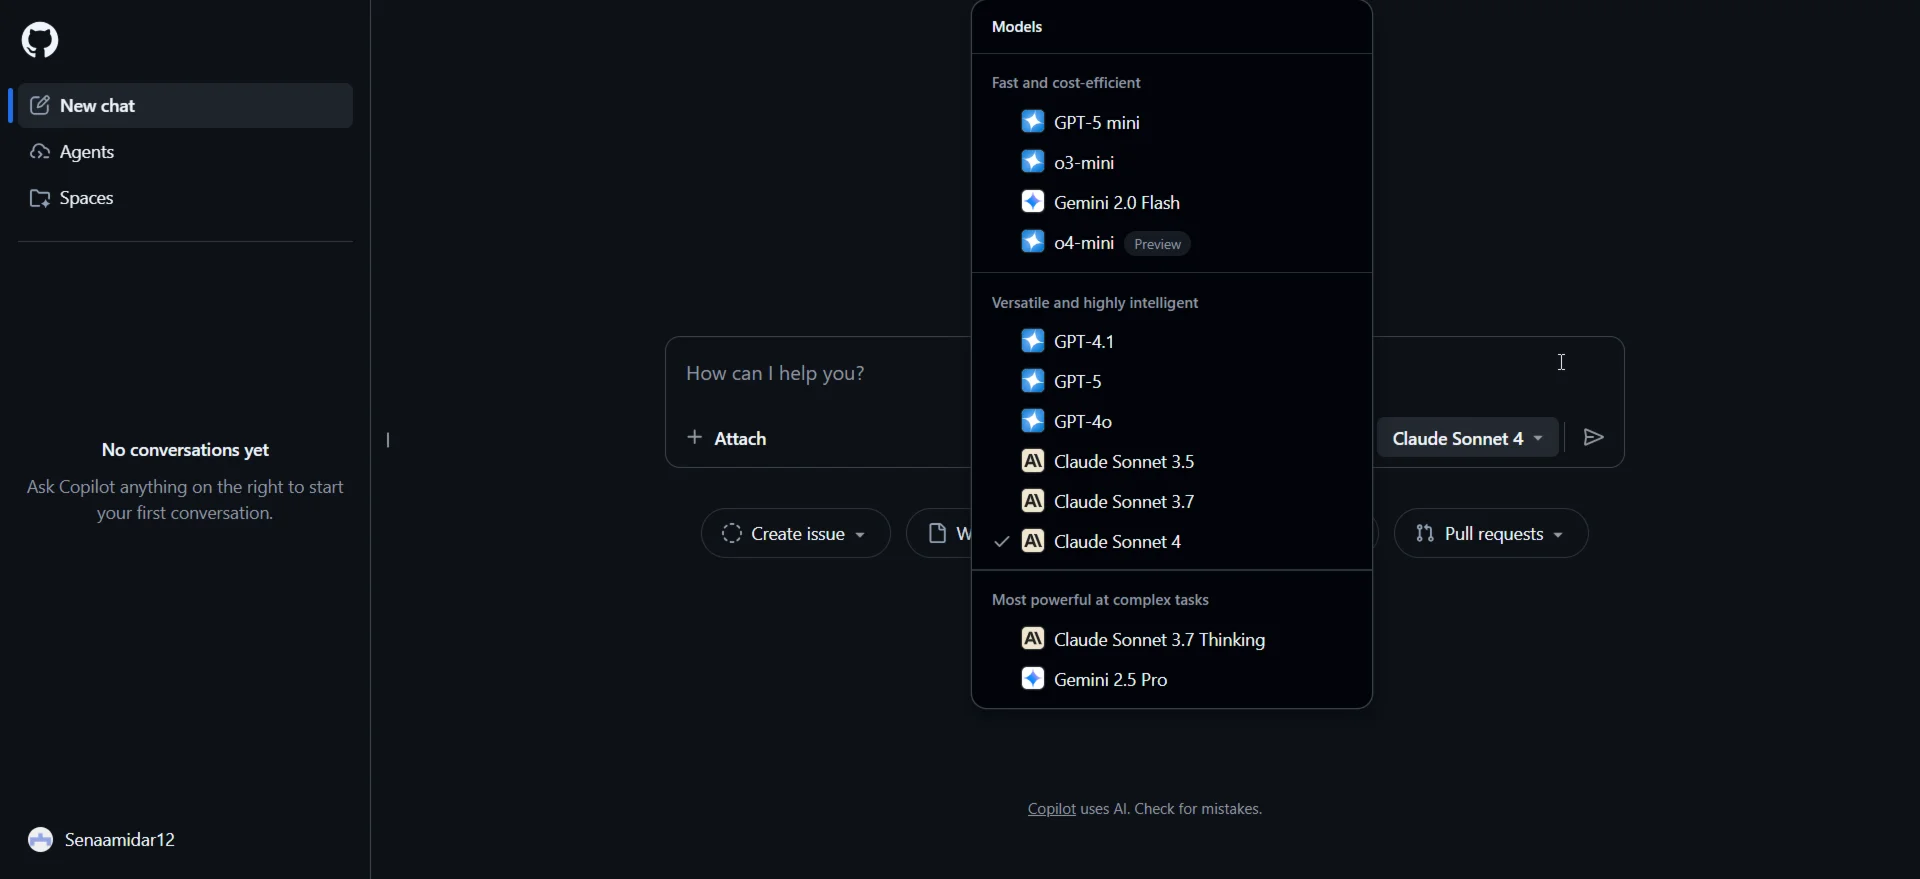Click the Gemini 2.0 Flash icon
Image resolution: width=1920 pixels, height=879 pixels.
click(x=1033, y=202)
